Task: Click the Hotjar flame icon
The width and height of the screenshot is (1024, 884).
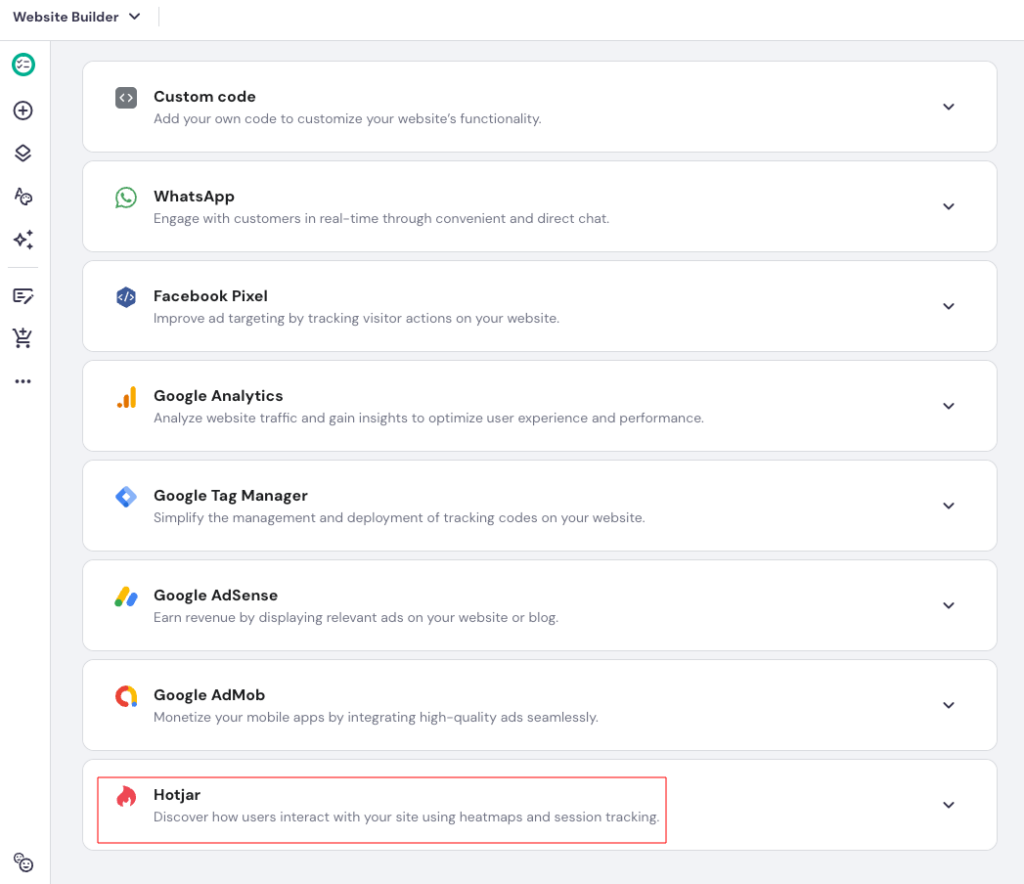Action: pos(125,795)
